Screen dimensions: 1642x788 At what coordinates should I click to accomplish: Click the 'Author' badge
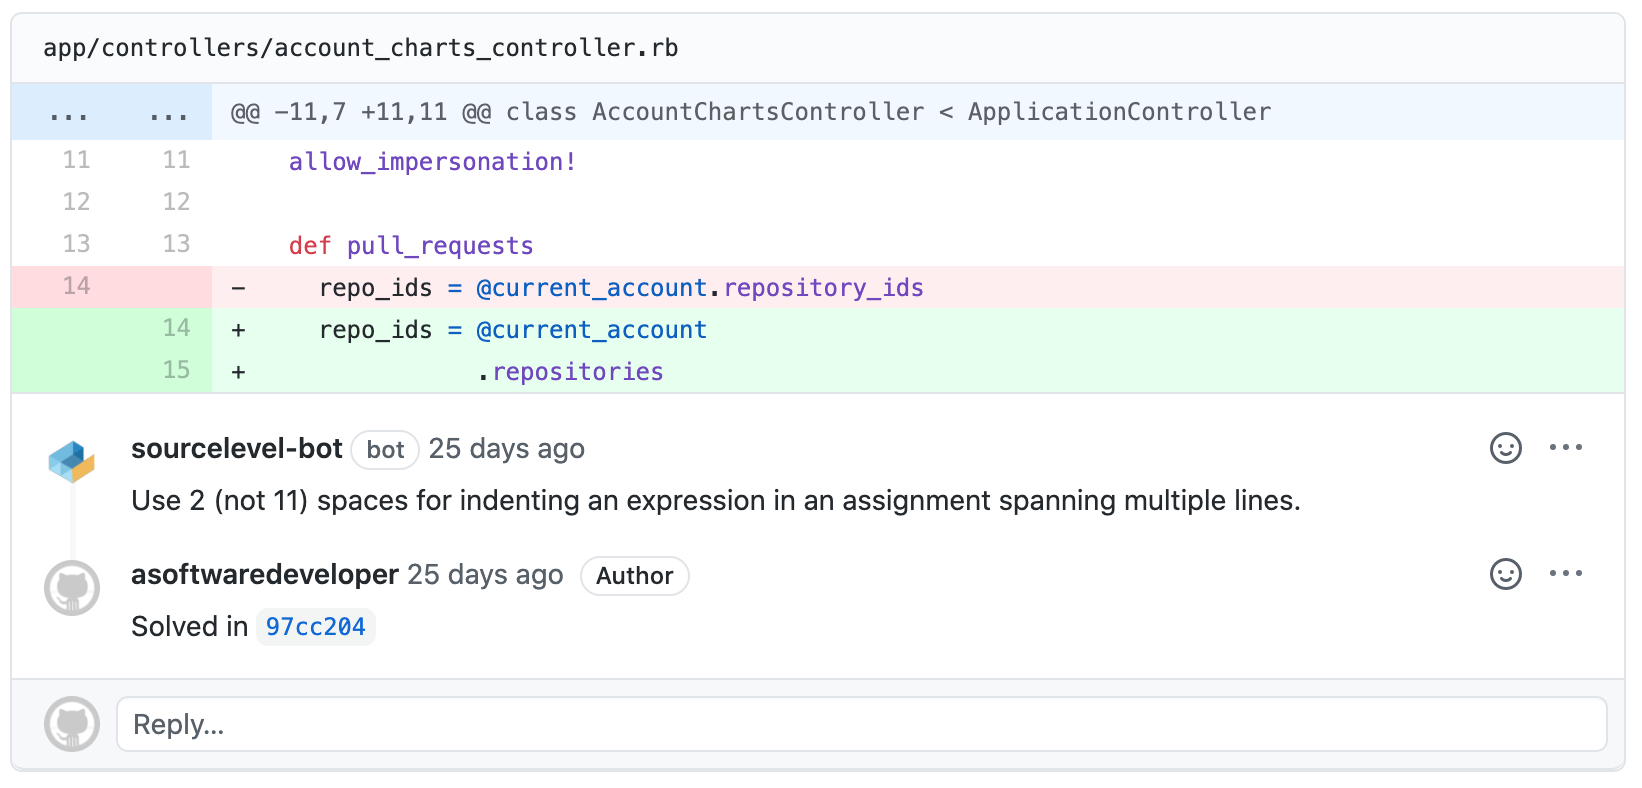tap(634, 576)
